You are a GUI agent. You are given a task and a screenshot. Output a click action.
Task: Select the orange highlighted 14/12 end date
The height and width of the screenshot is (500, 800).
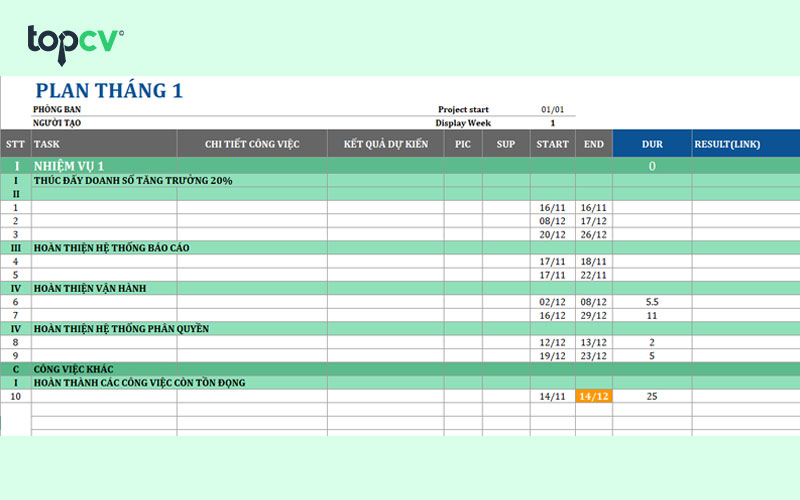click(x=594, y=396)
